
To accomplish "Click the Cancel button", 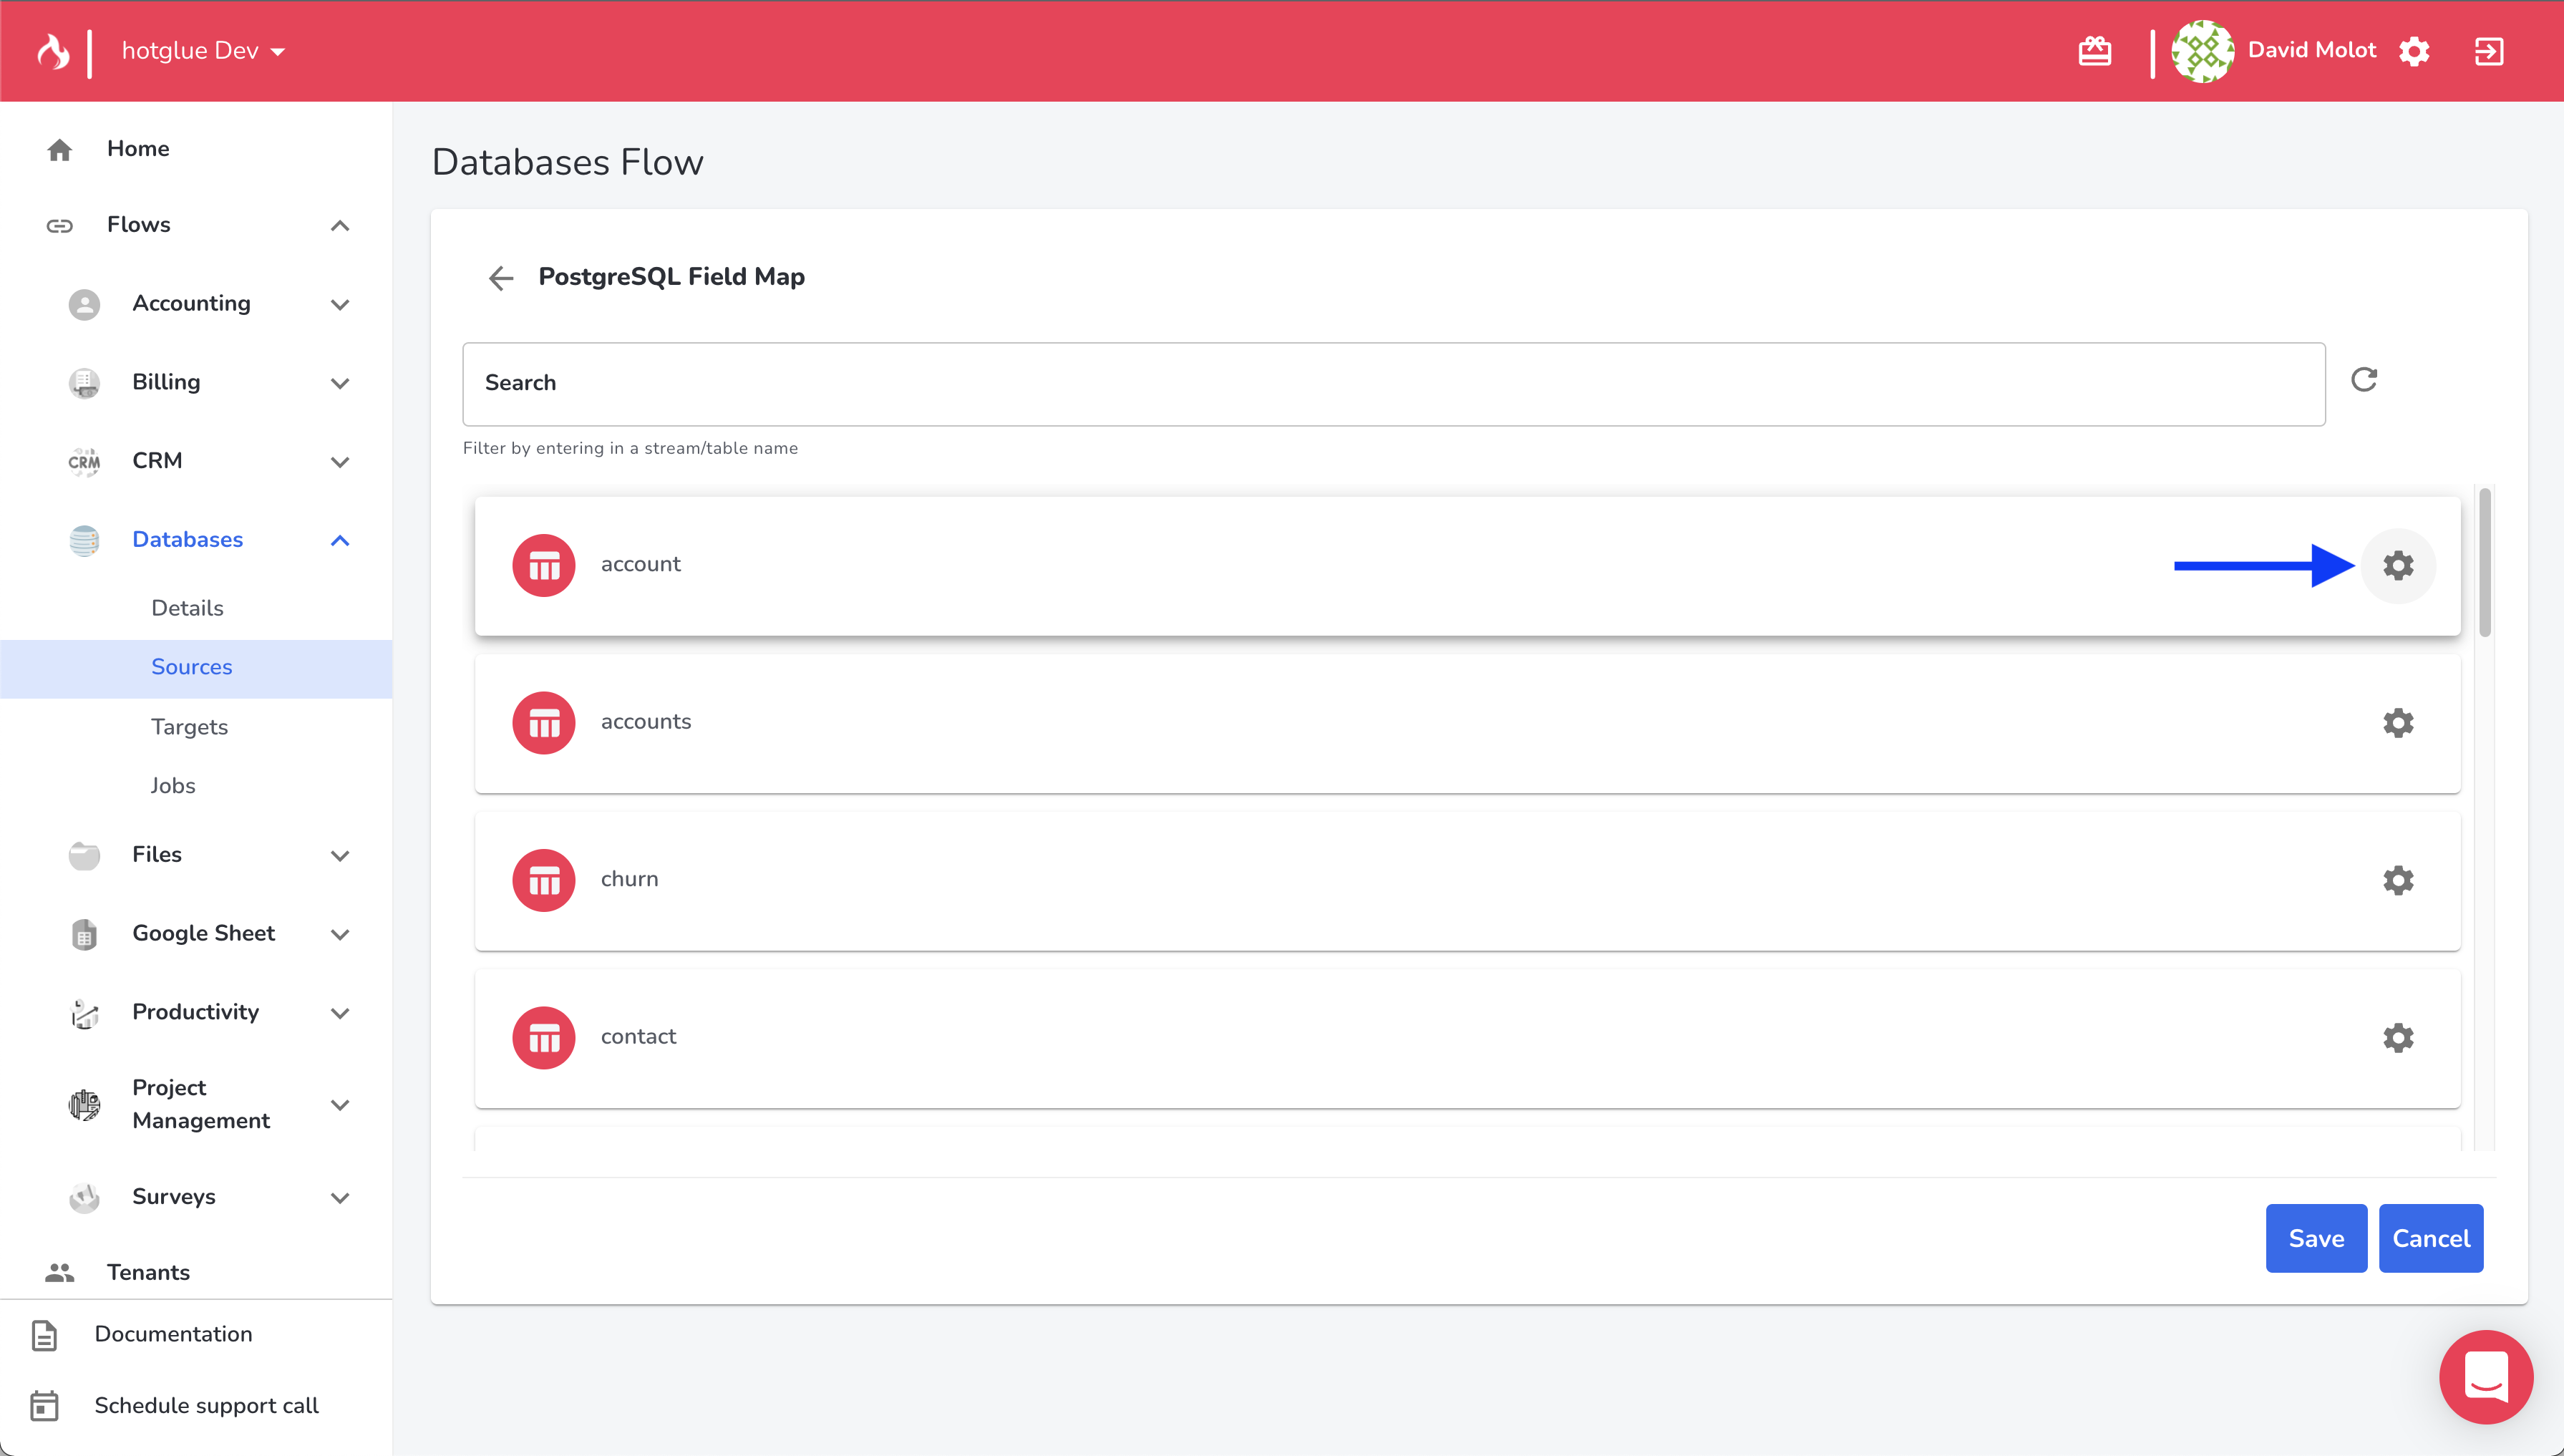I will point(2430,1238).
